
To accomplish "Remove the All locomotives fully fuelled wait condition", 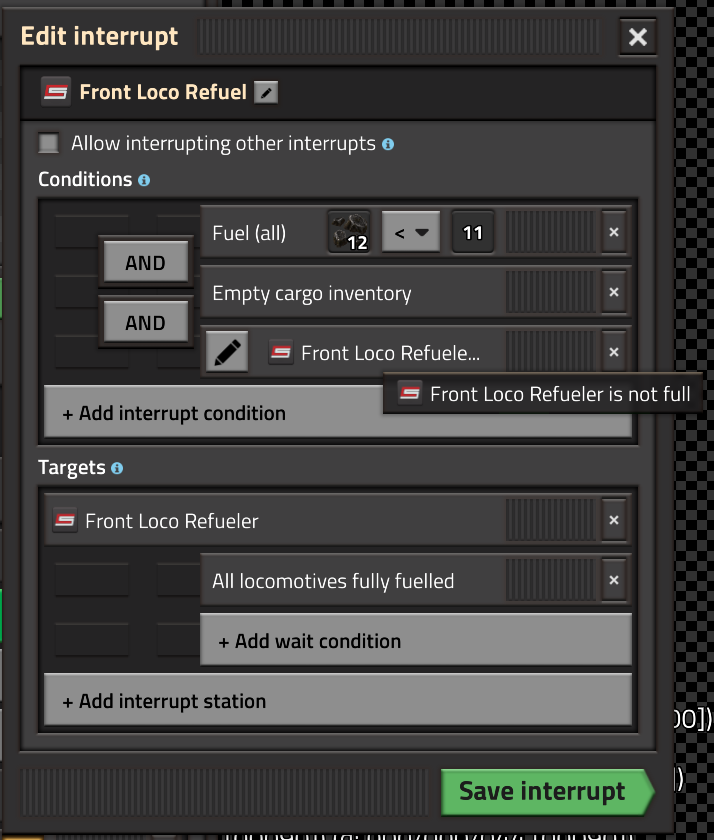I will (x=613, y=580).
